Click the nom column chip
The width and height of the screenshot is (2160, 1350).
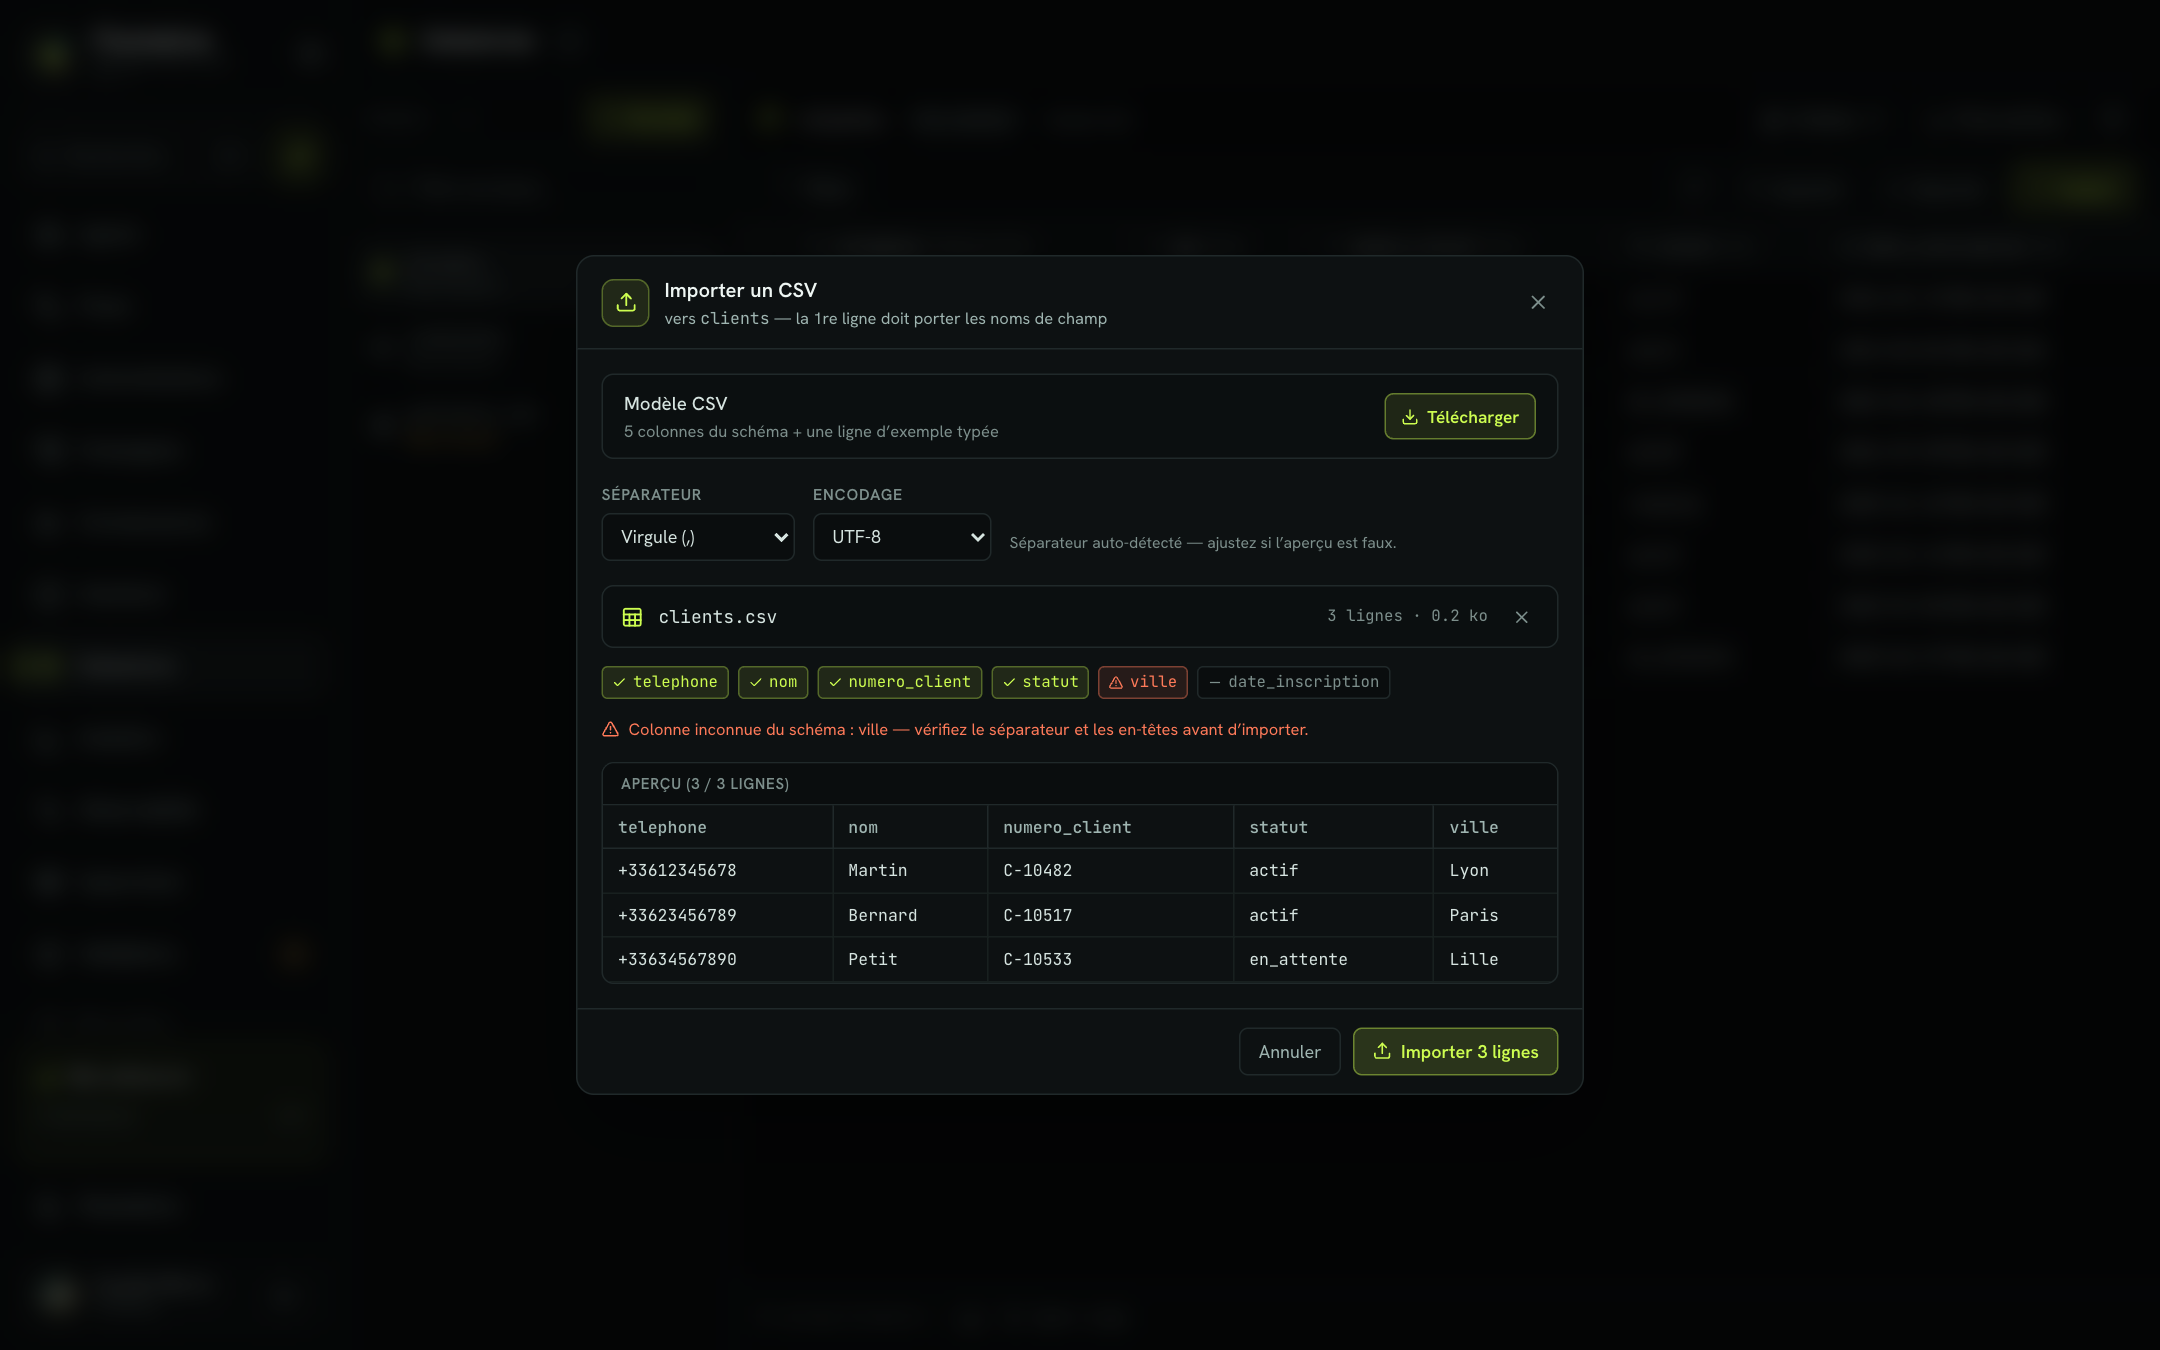pos(773,682)
